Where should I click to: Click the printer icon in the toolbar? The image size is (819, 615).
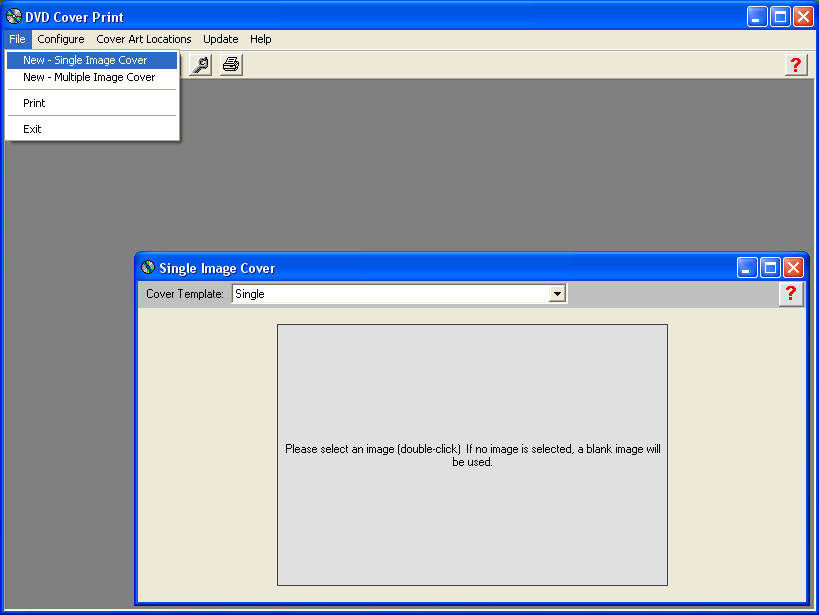coord(231,65)
